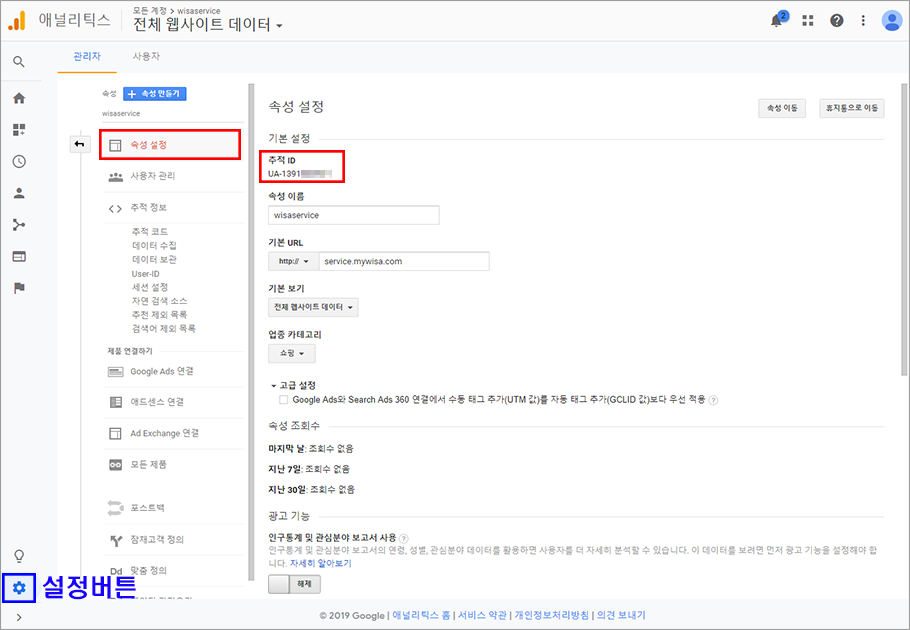Click the 속성 이동 button

click(x=782, y=108)
